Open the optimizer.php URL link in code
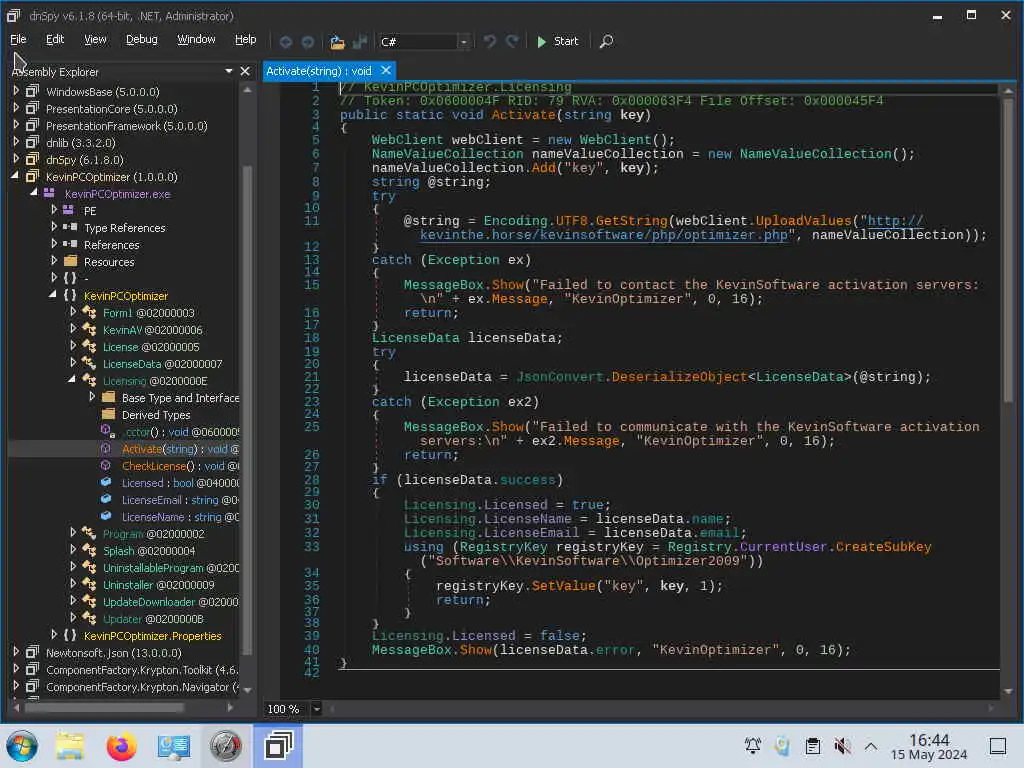1024x768 pixels. click(604, 235)
